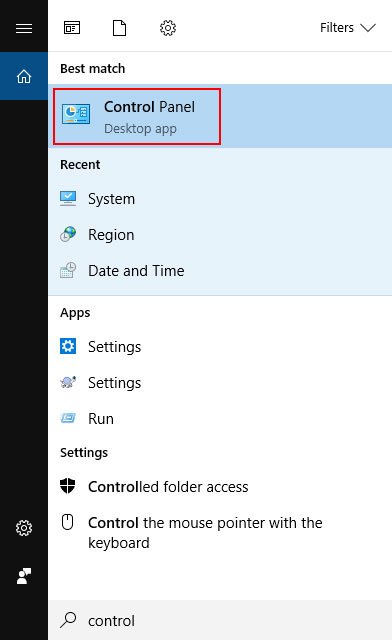This screenshot has width=392, height=640.
Task: Click the Control Panel icon
Action: pos(76,114)
